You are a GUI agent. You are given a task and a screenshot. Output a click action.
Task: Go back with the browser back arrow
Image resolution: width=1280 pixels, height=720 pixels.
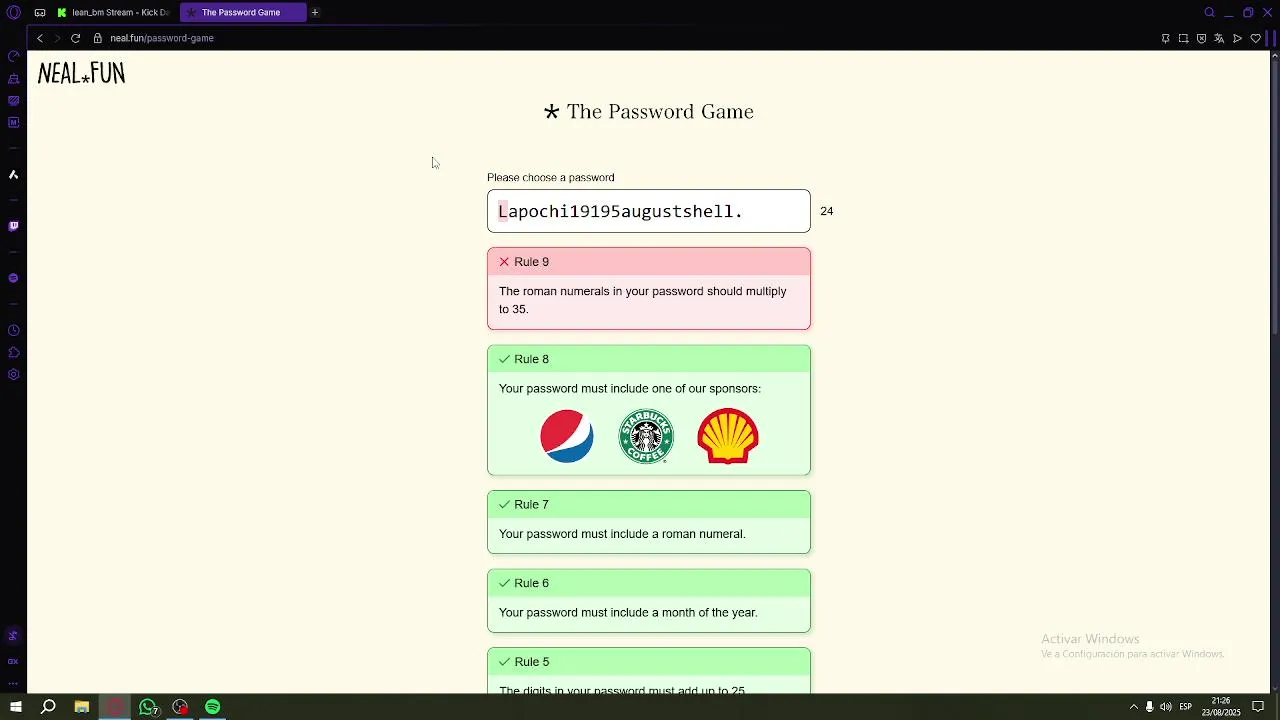point(40,38)
